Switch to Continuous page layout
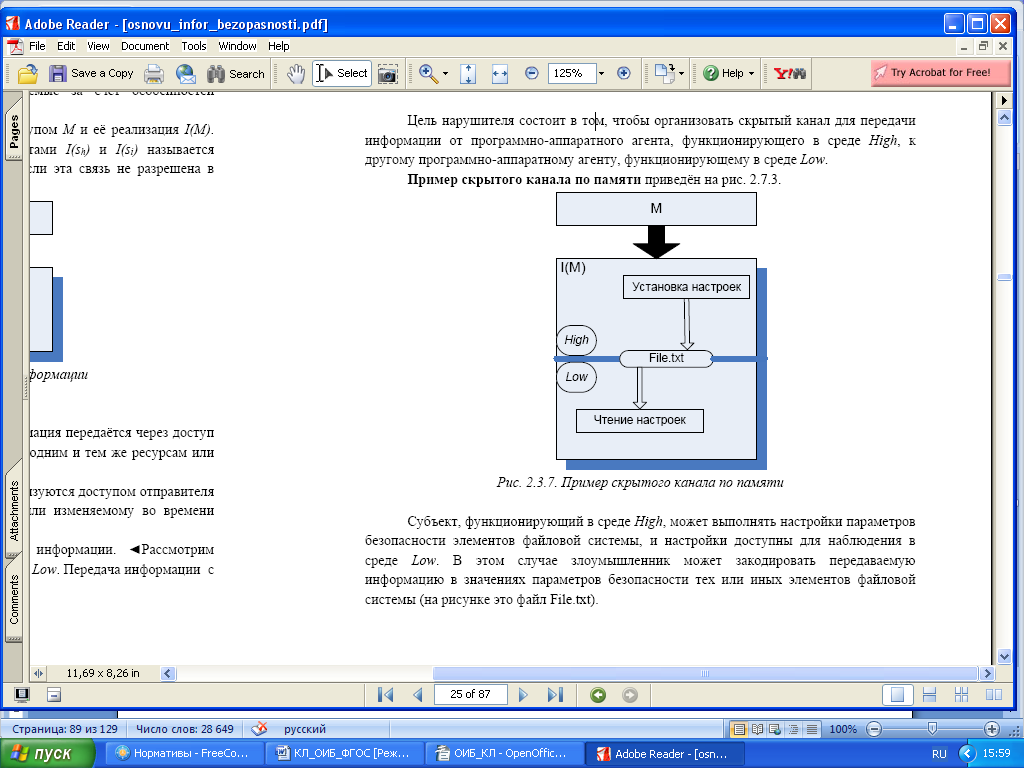Viewport: 1024px width, 768px height. pyautogui.click(x=929, y=695)
